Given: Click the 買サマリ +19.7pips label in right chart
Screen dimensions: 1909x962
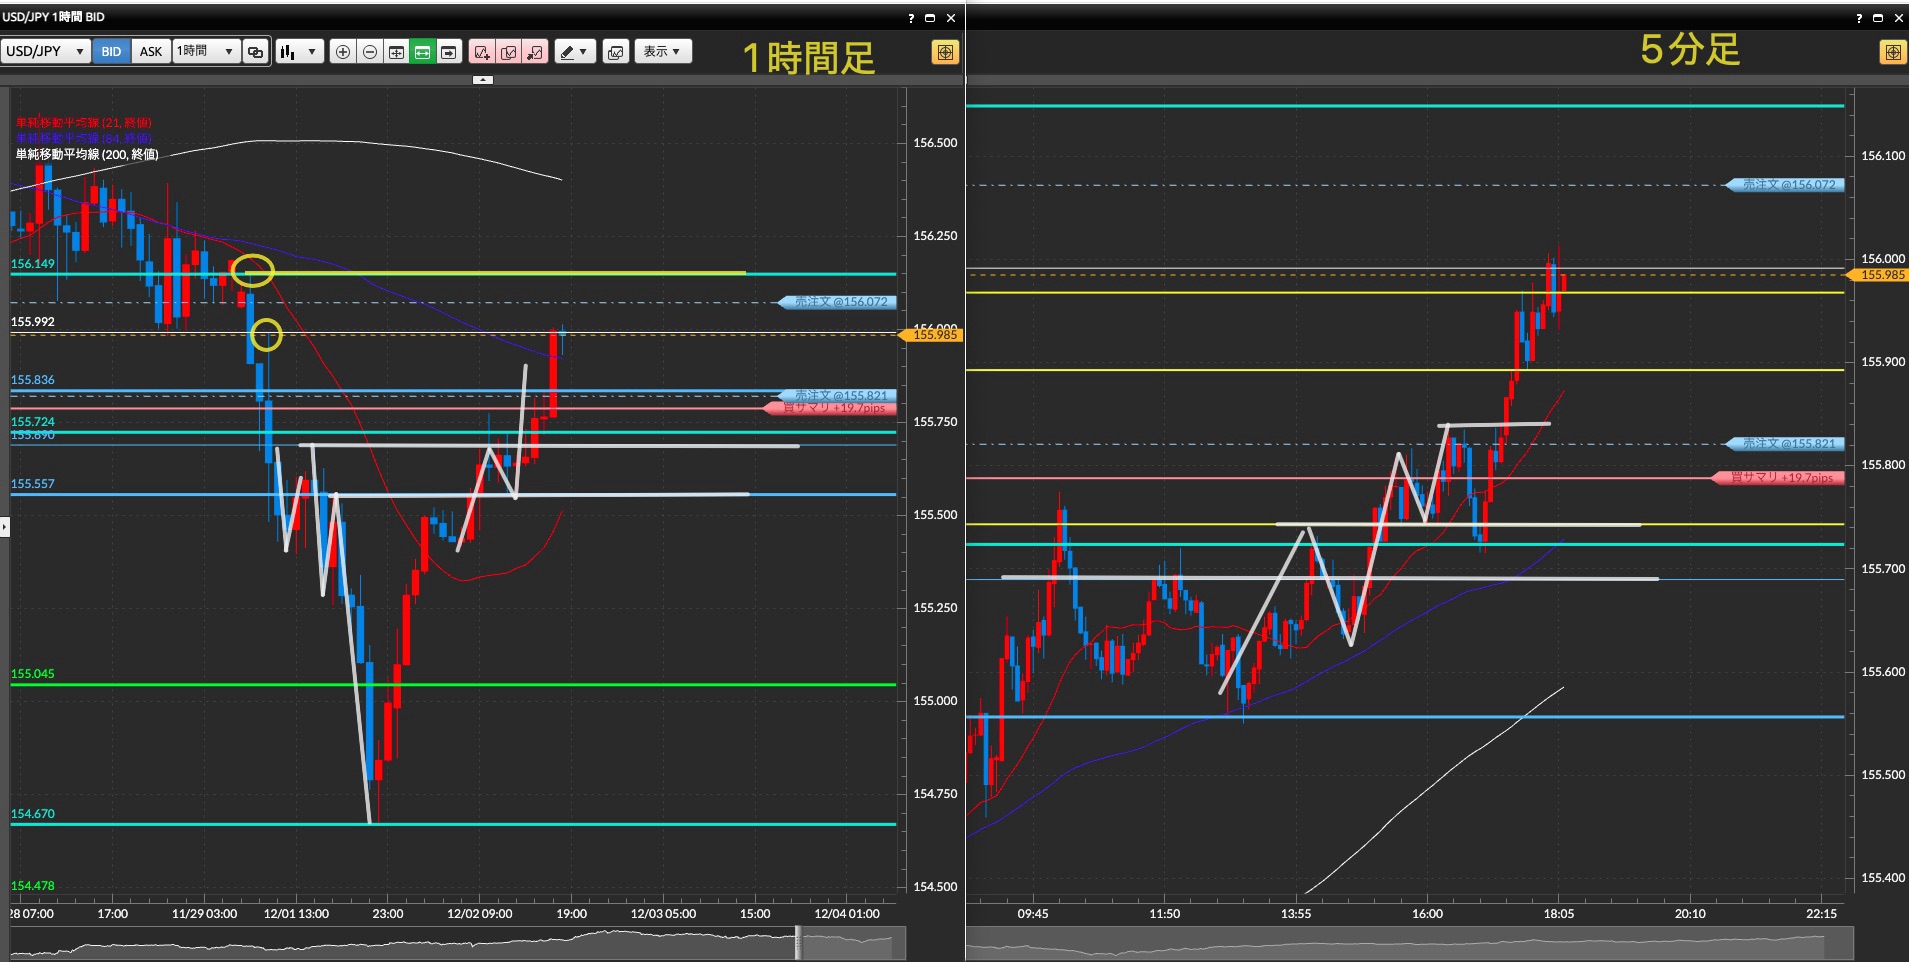Looking at the screenshot, I should pos(1780,478).
